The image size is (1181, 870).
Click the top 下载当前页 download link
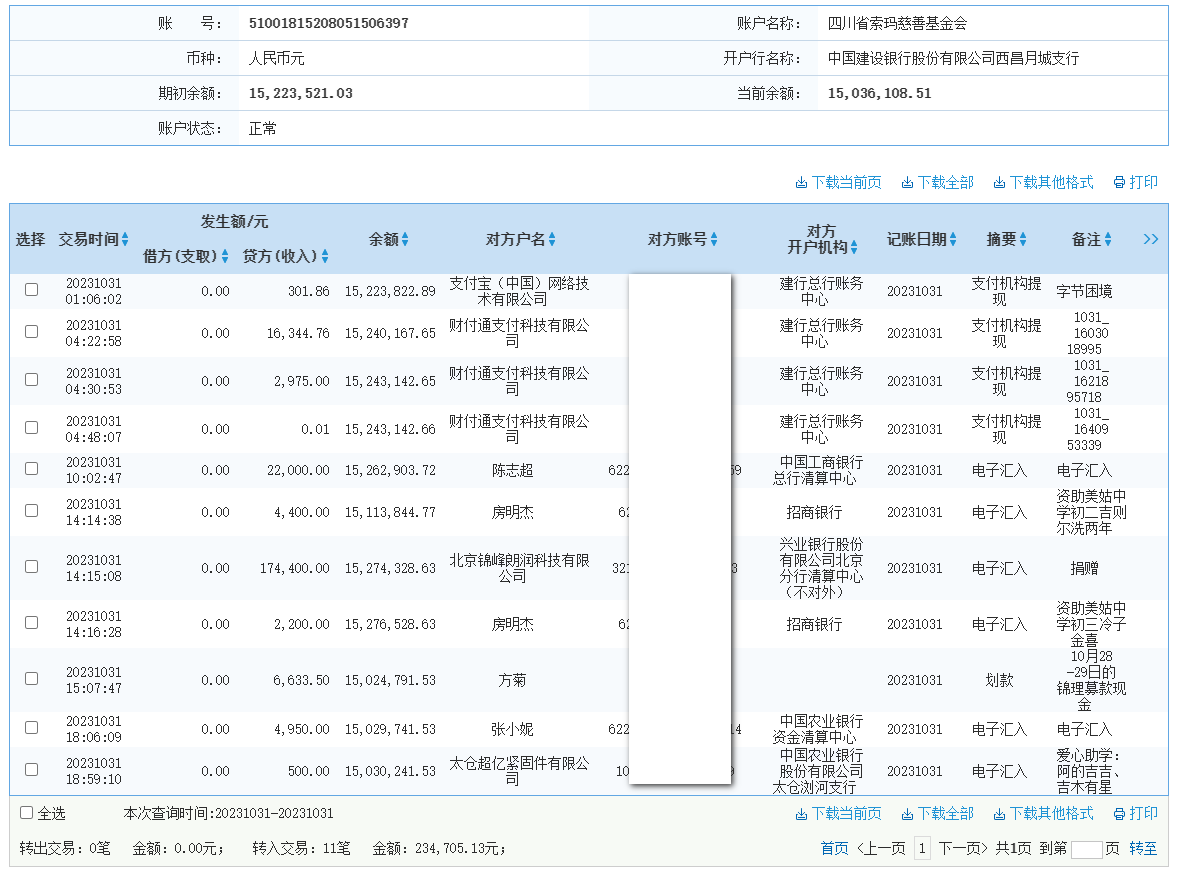(x=838, y=182)
